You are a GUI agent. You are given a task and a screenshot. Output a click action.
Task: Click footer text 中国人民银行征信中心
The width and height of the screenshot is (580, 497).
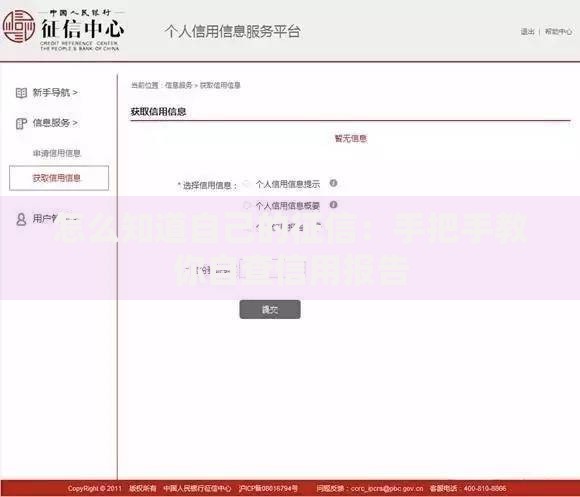[x=197, y=488]
